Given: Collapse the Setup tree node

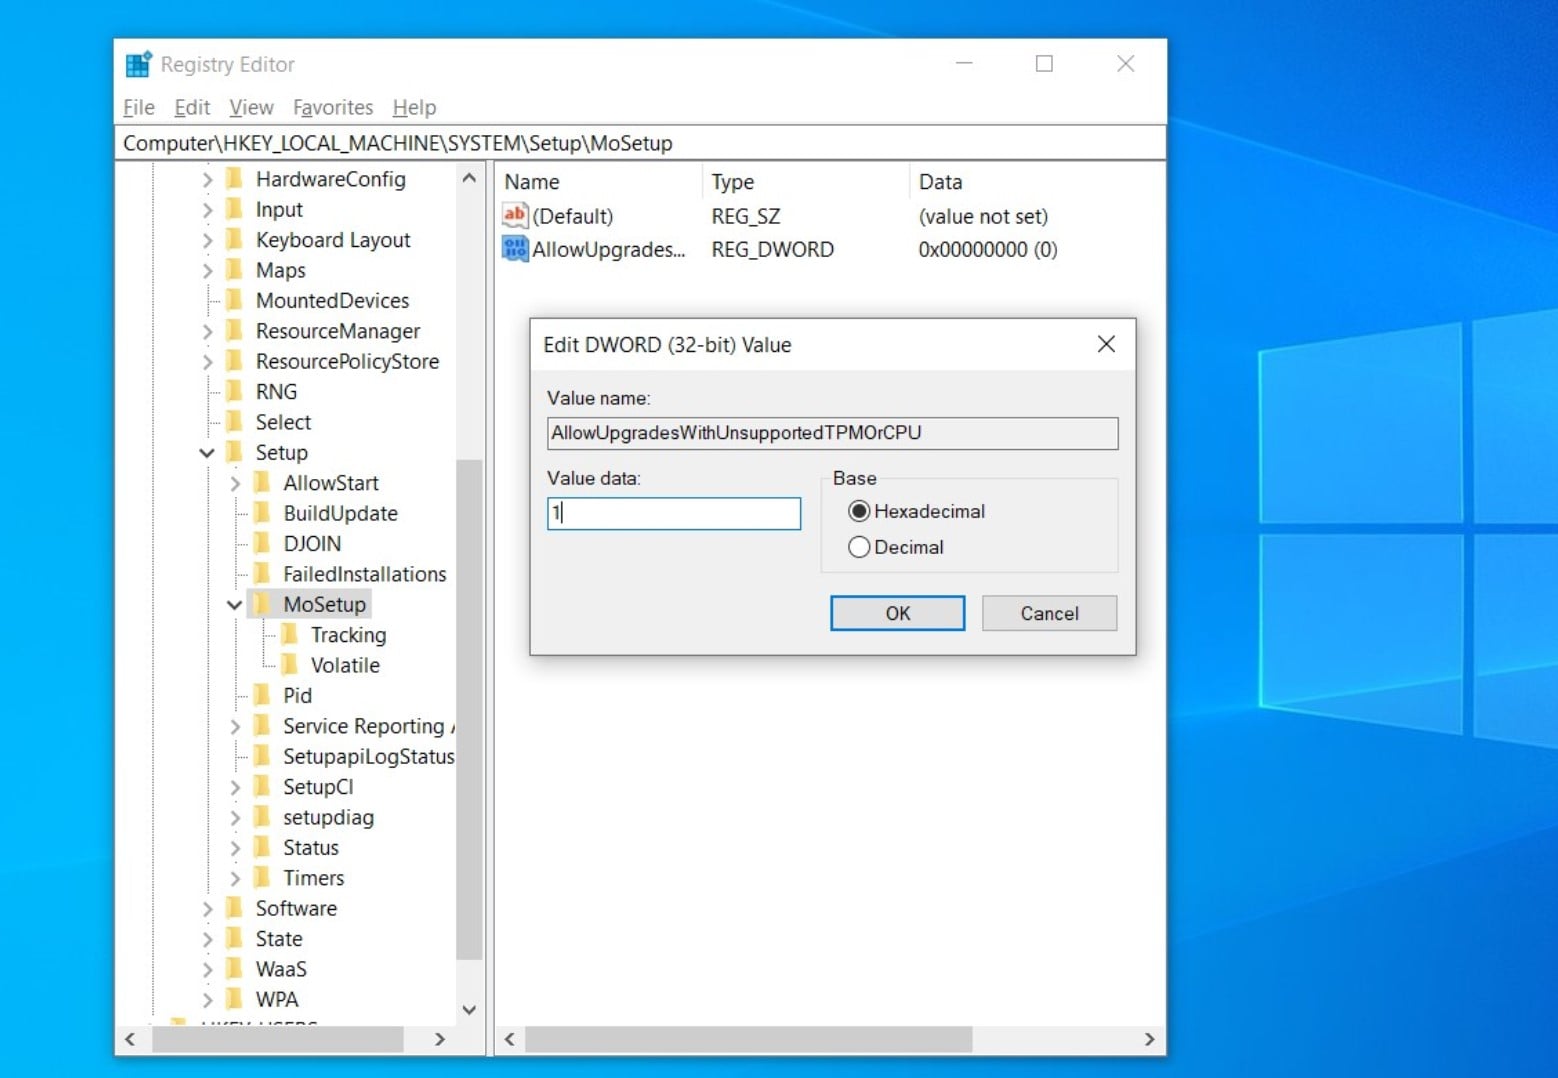Looking at the screenshot, I should click(207, 452).
